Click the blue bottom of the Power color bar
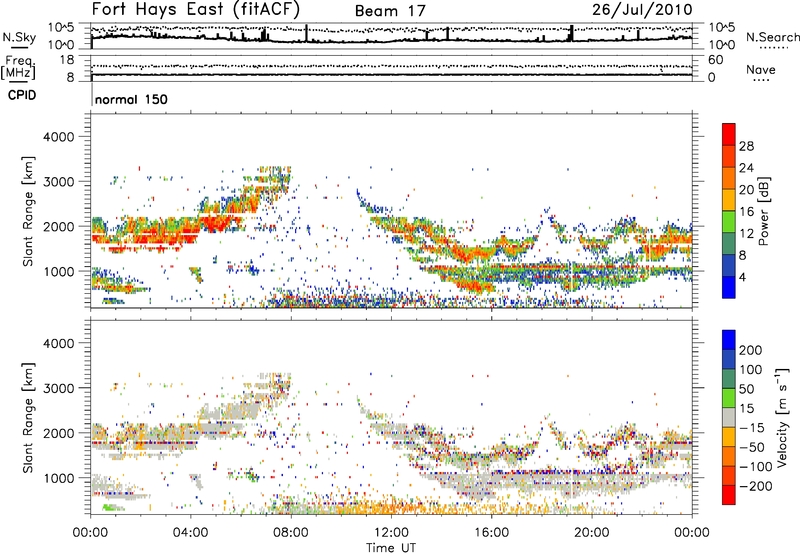Image resolution: width=800 pixels, height=554 pixels. click(x=729, y=287)
